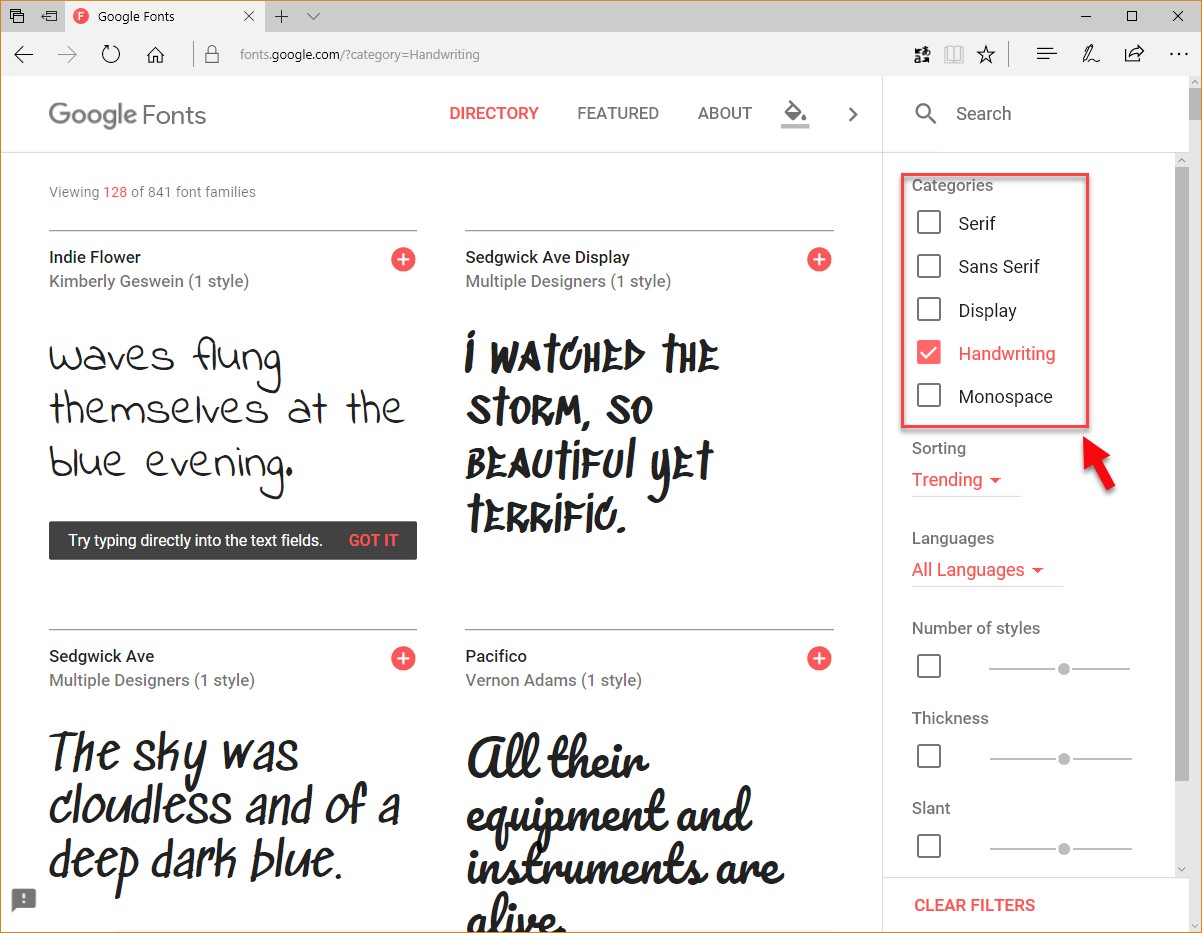This screenshot has width=1202, height=933.
Task: Expand the nav menu with right chevron
Action: point(853,114)
